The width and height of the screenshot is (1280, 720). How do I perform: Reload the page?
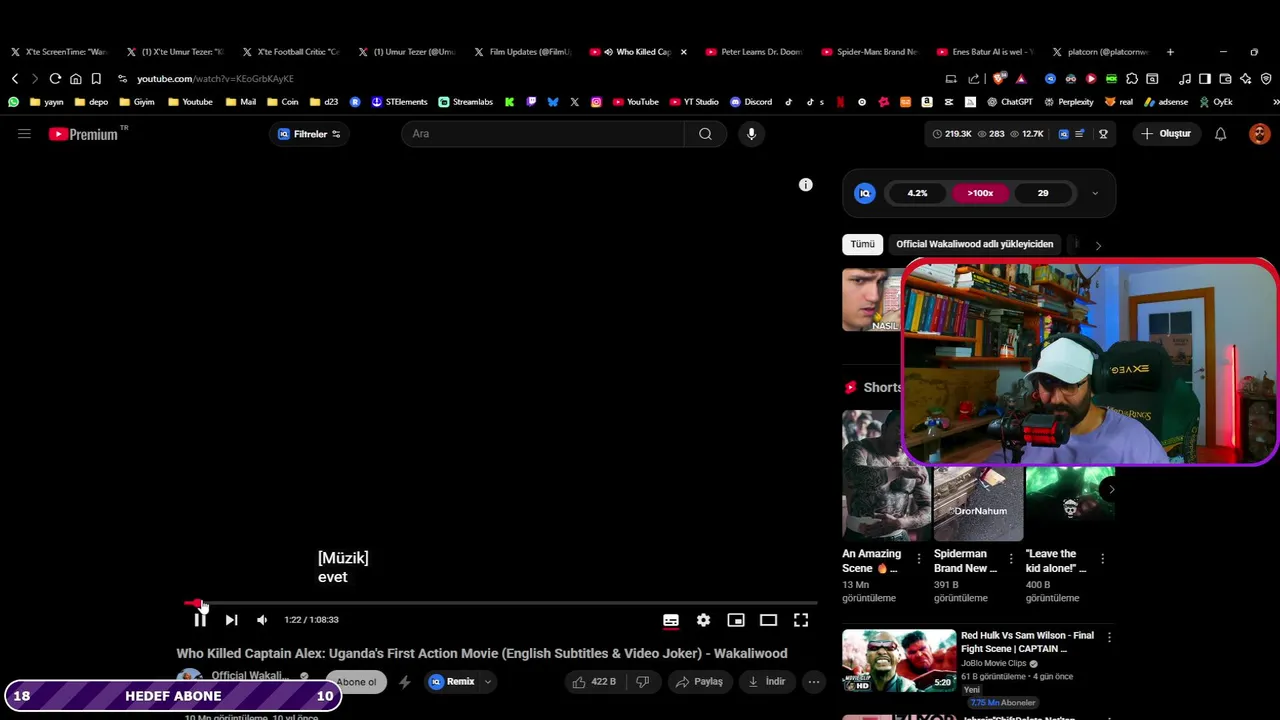55,78
